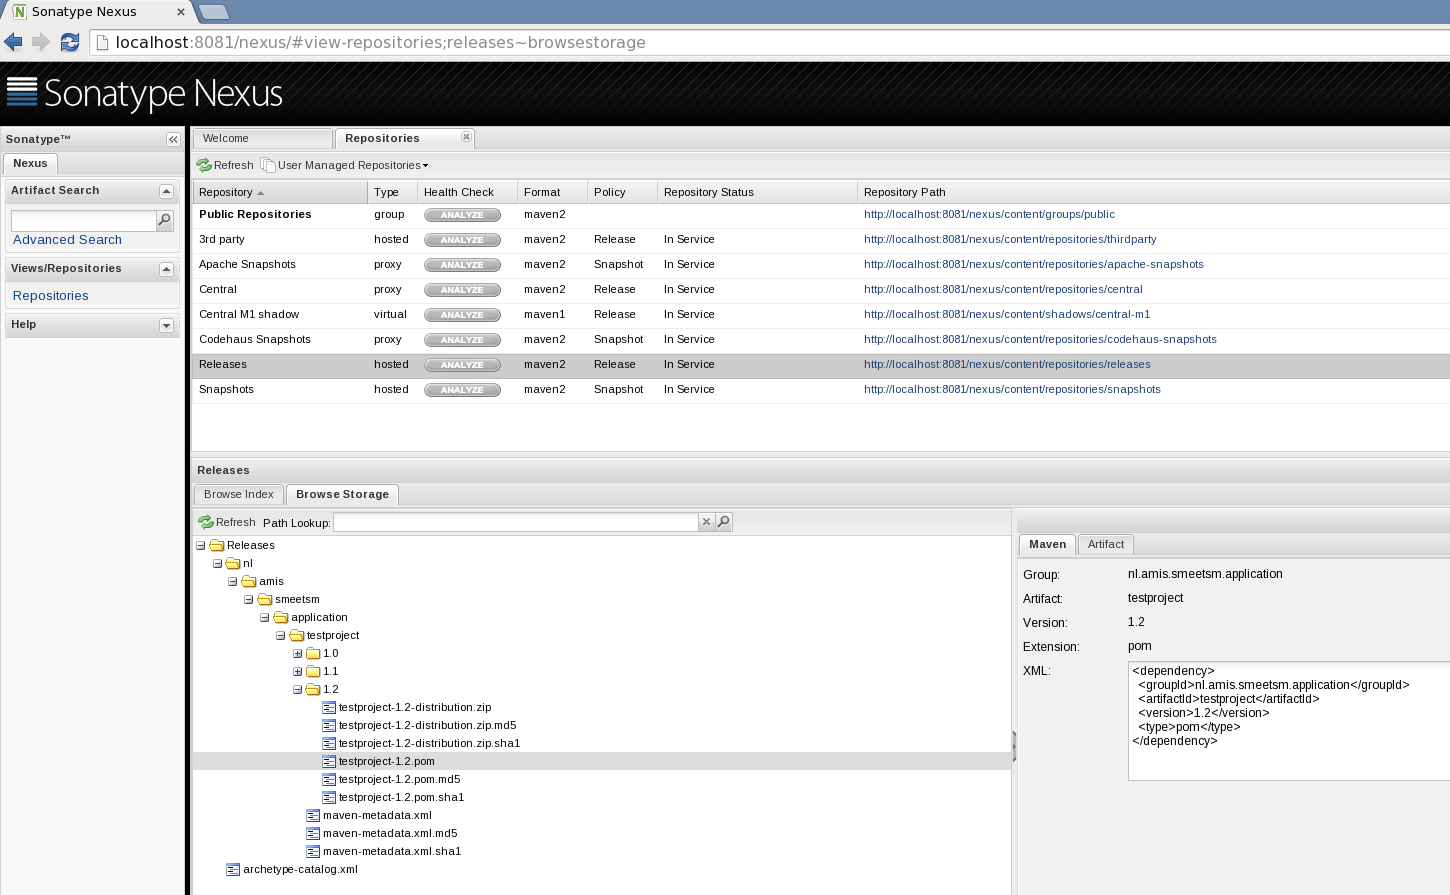Switch to the Browse Index tab
The image size is (1450, 895).
pyautogui.click(x=239, y=494)
